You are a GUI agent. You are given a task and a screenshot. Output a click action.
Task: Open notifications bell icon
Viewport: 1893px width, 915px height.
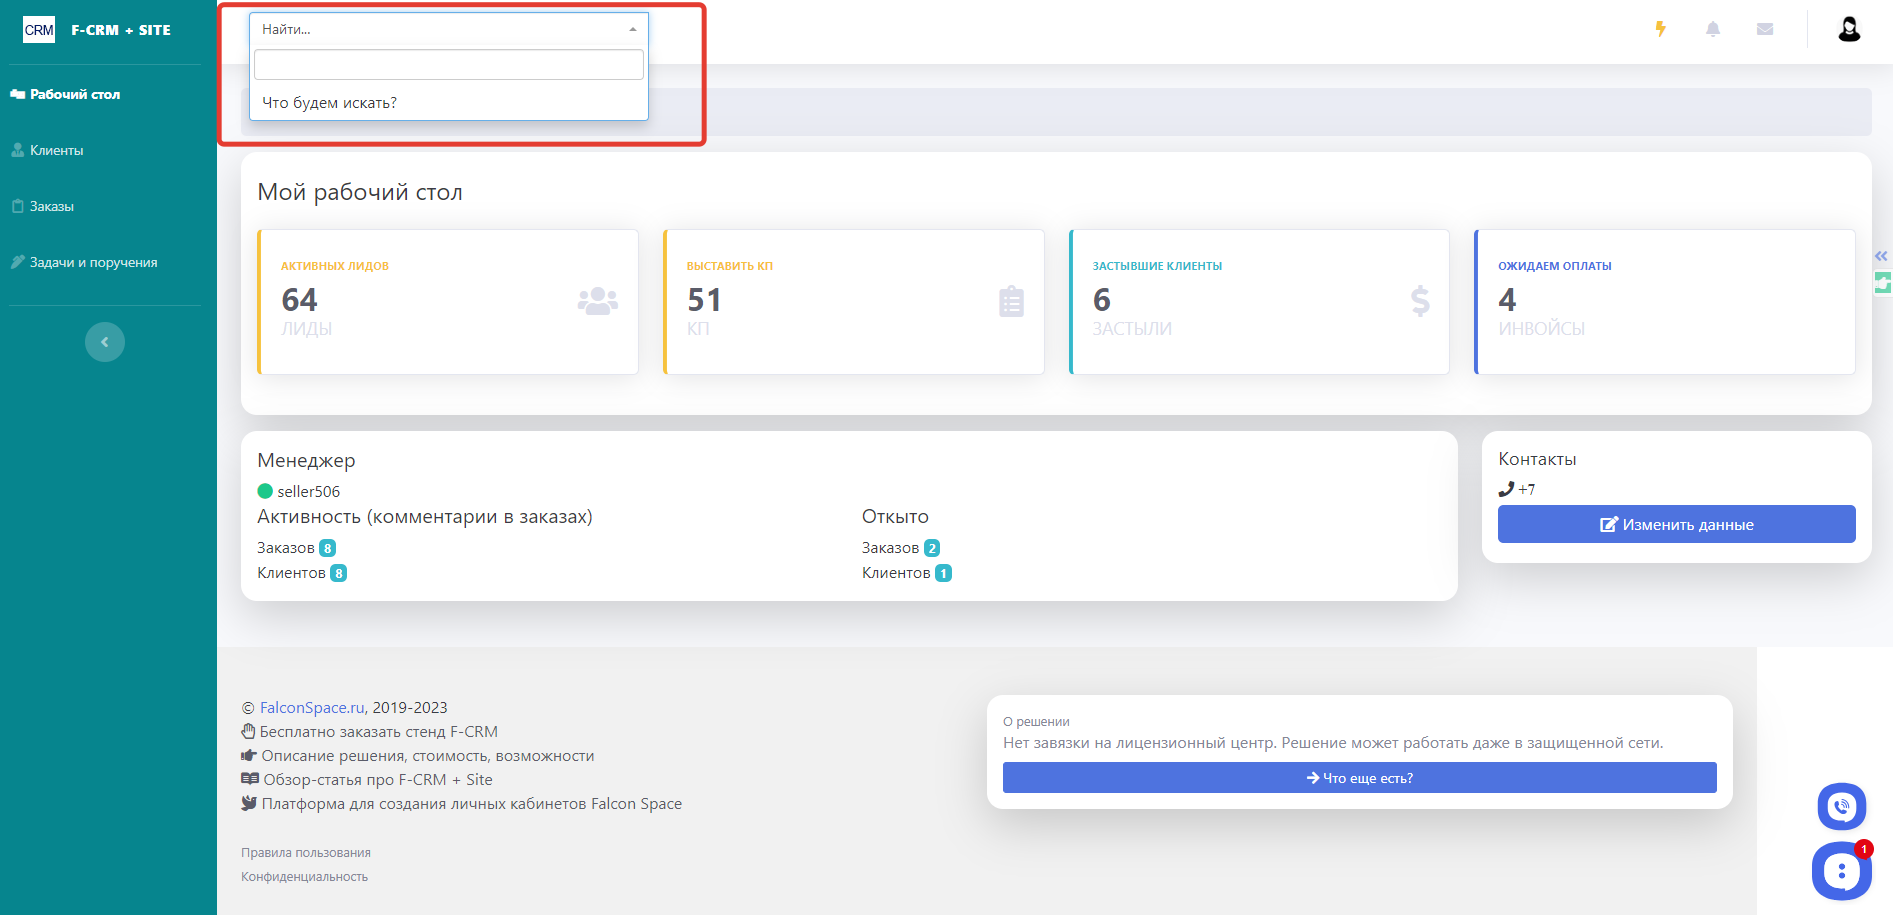(x=1713, y=29)
